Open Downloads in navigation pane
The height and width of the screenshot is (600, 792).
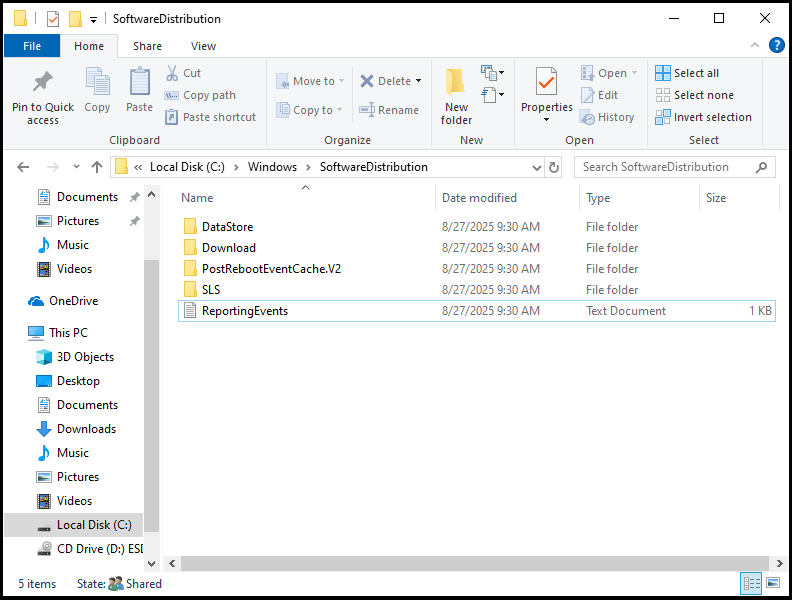76,429
